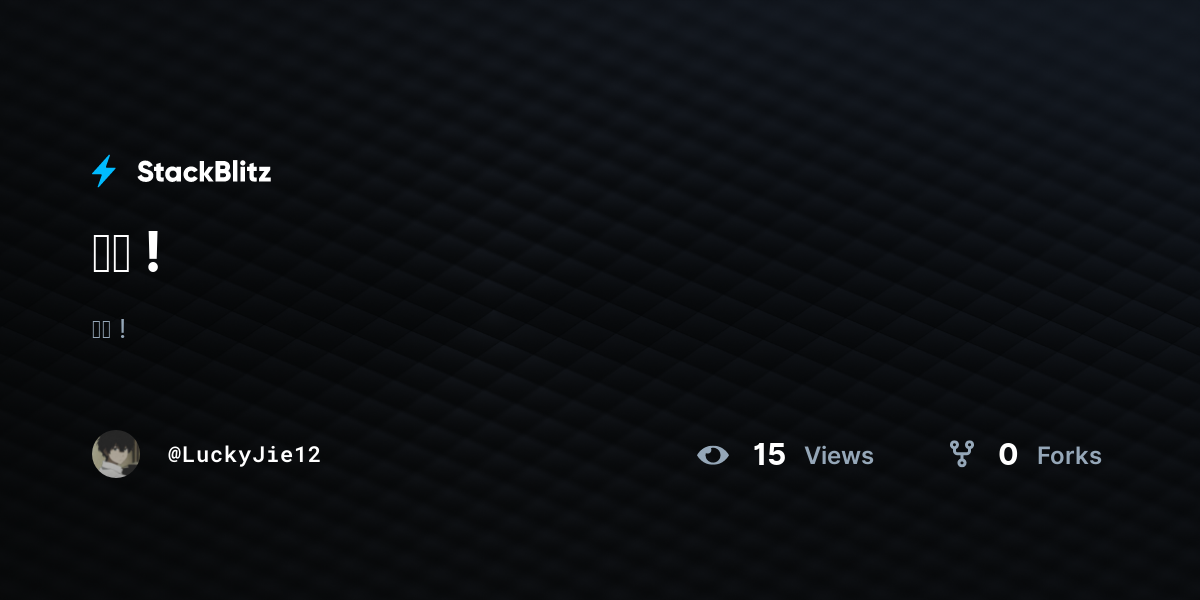Open the @LuckyJie12 username link
The image size is (1200, 600).
point(244,455)
